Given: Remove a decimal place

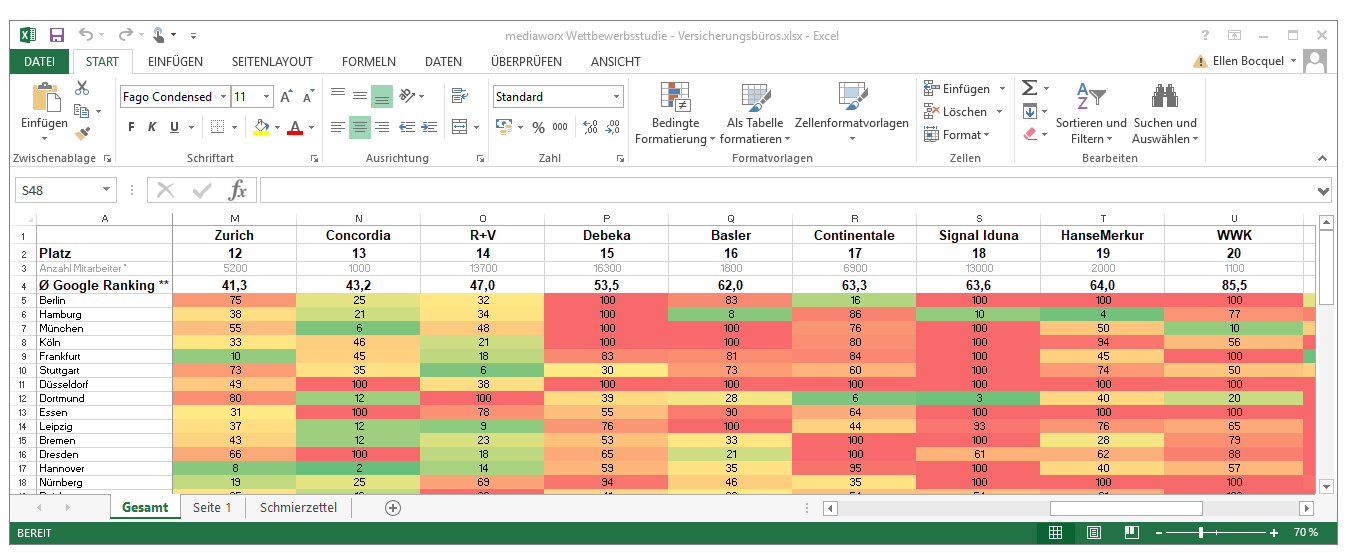Looking at the screenshot, I should 613,127.
